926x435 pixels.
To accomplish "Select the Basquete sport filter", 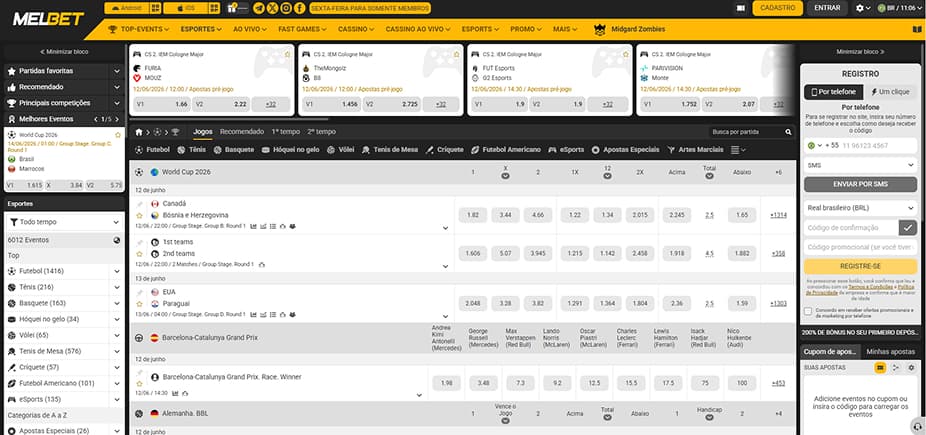I will tap(233, 150).
